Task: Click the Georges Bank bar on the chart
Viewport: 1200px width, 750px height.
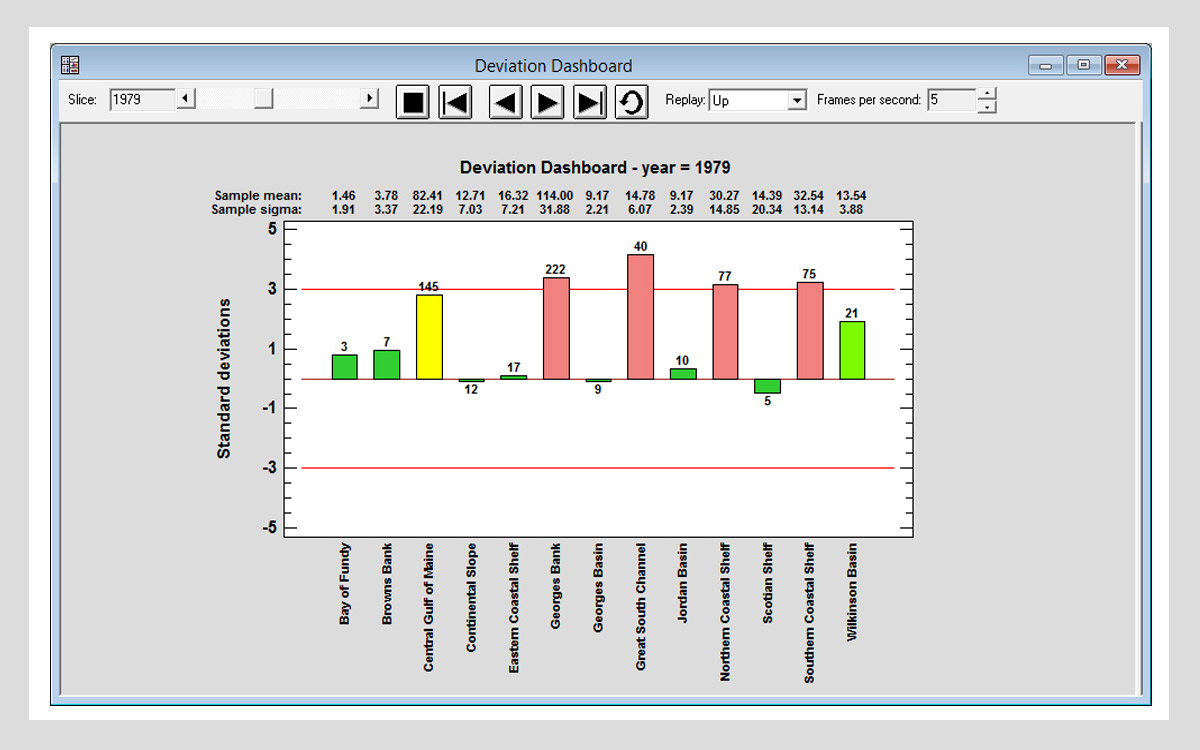Action: (556, 330)
